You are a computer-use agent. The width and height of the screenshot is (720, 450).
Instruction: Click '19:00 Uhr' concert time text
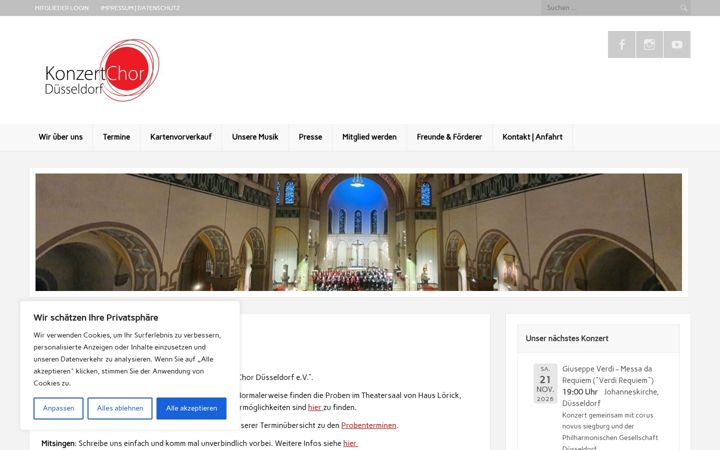coord(580,392)
